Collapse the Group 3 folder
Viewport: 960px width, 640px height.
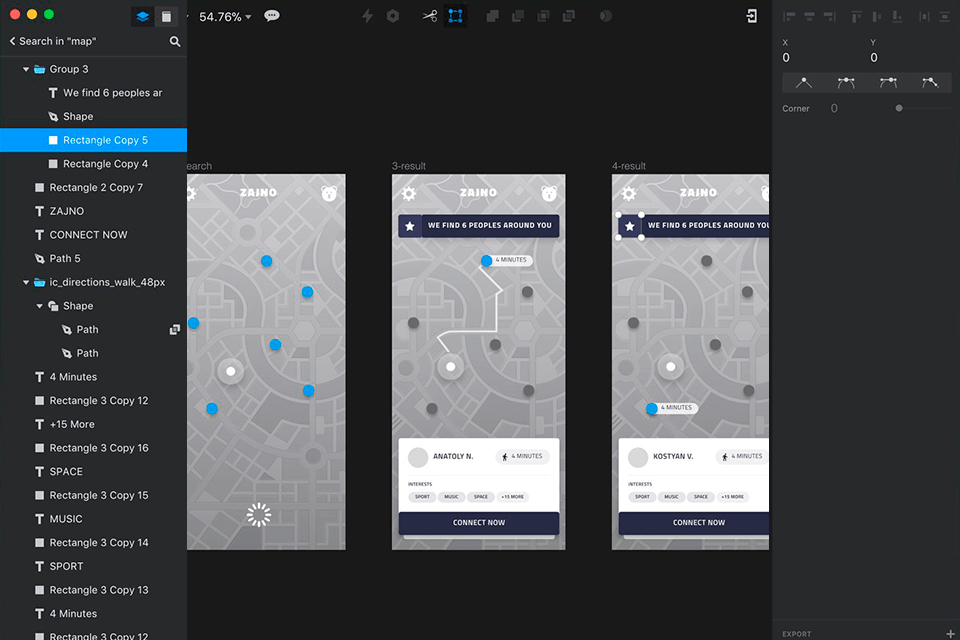(x=26, y=69)
